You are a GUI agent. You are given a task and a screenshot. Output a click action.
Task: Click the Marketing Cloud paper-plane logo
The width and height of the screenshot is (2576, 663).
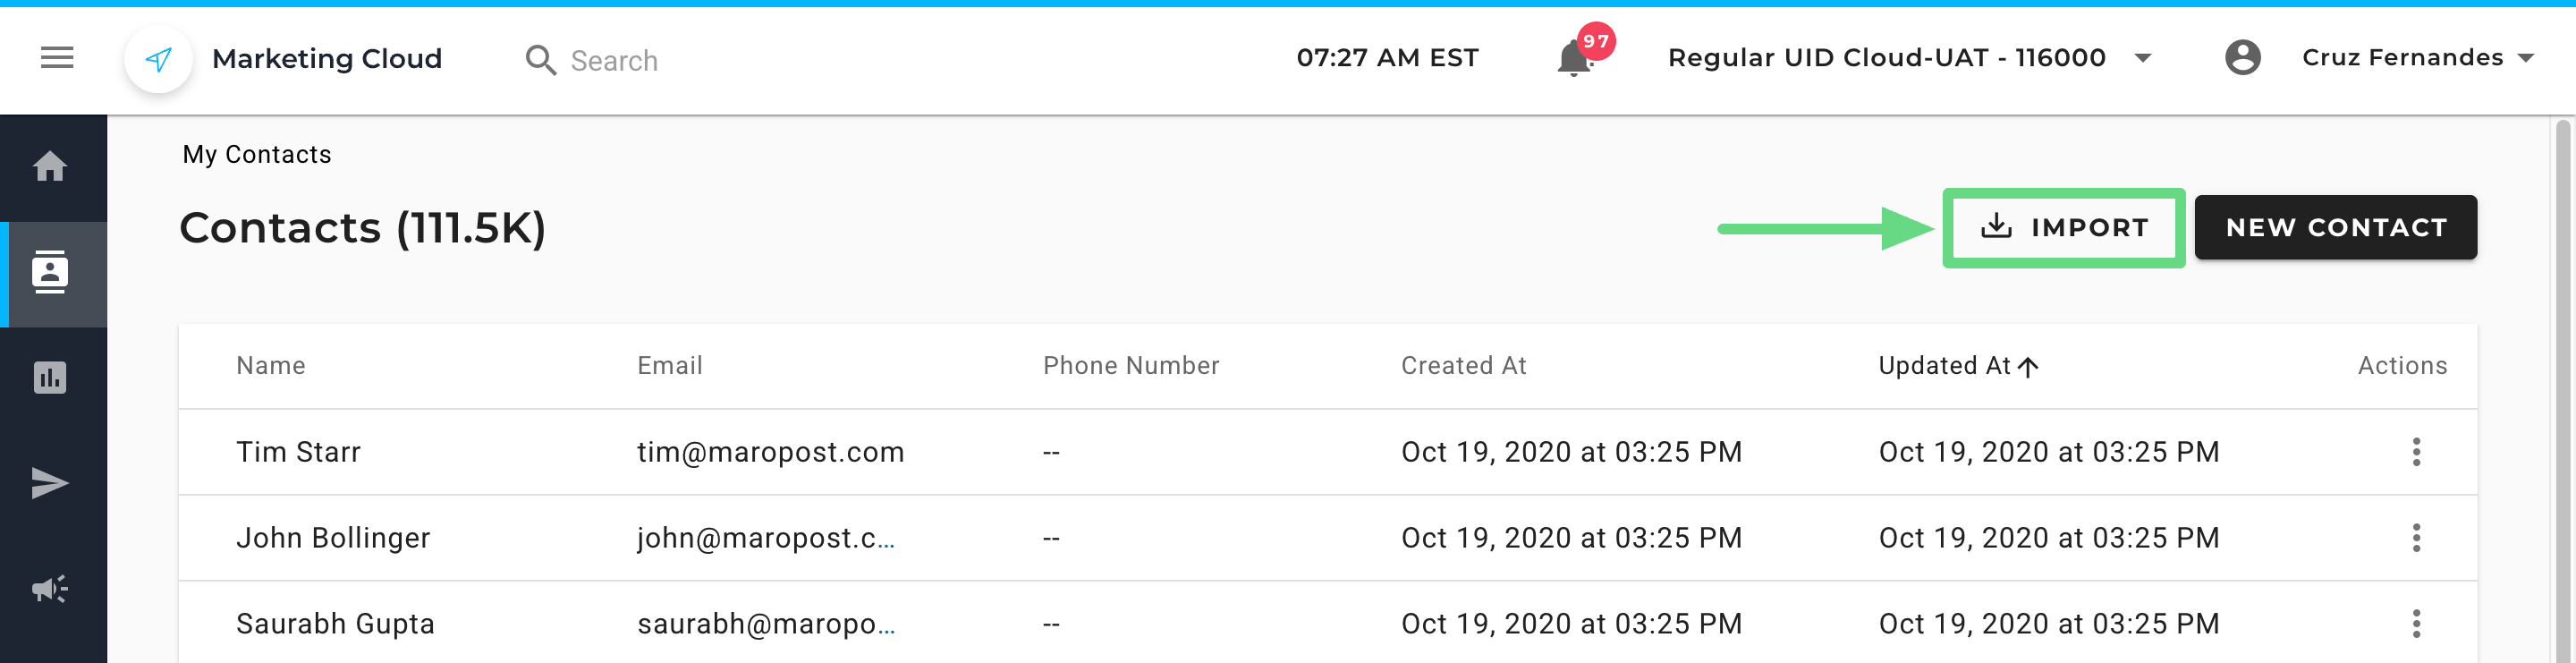[158, 60]
